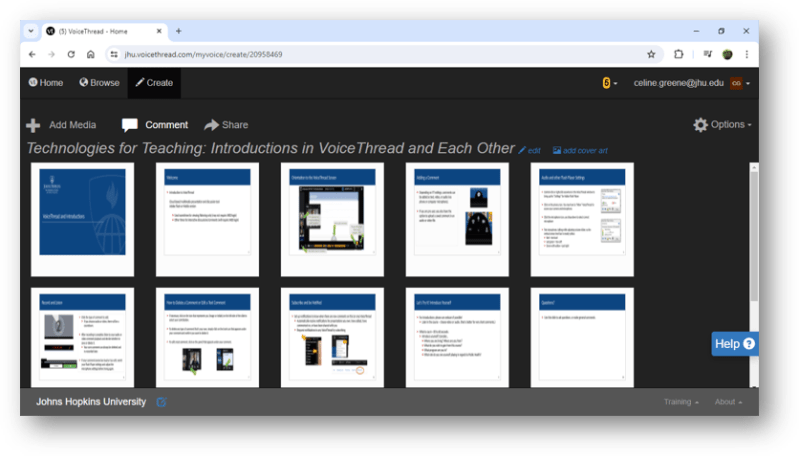Click the Johns Hopkins University footer text
This screenshot has height=456, width=799.
pyautogui.click(x=91, y=402)
